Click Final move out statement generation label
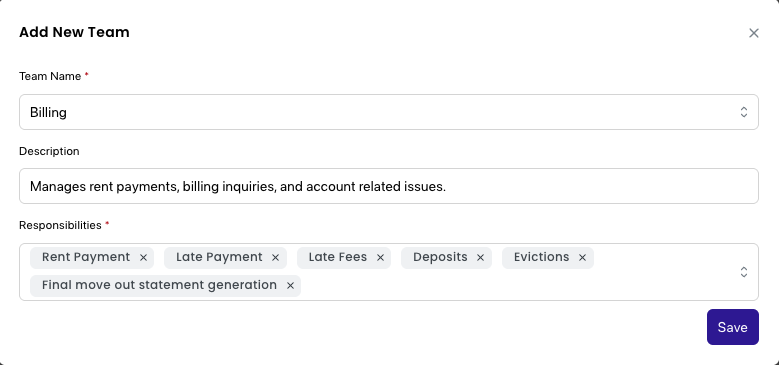 point(159,285)
